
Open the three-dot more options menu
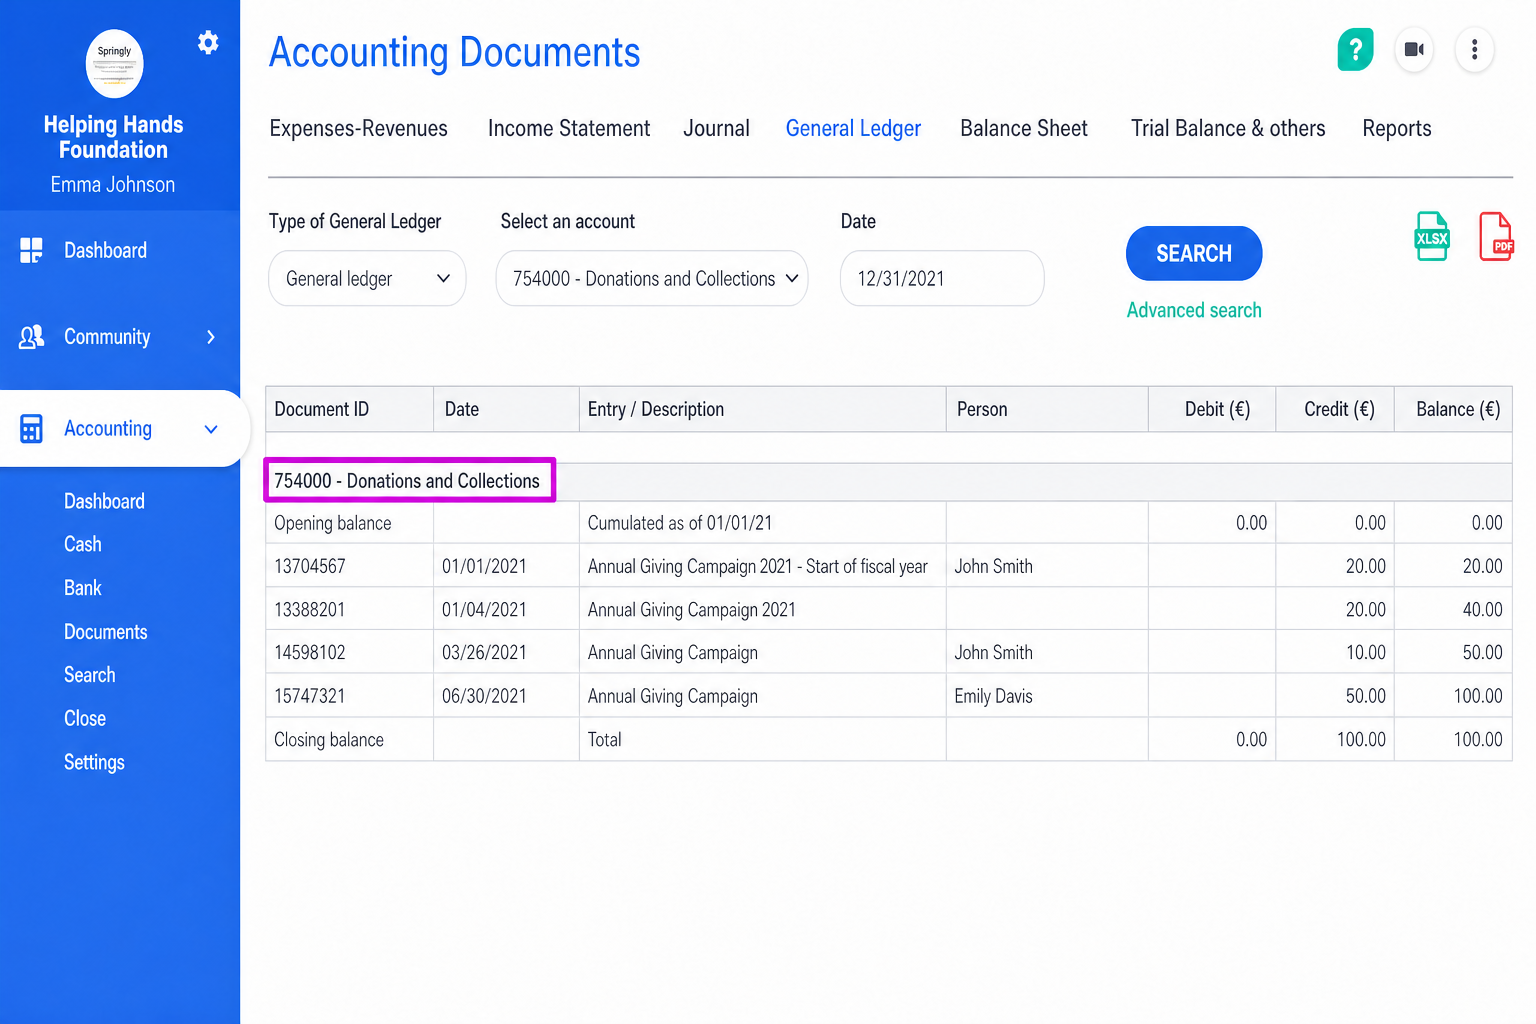tap(1474, 49)
